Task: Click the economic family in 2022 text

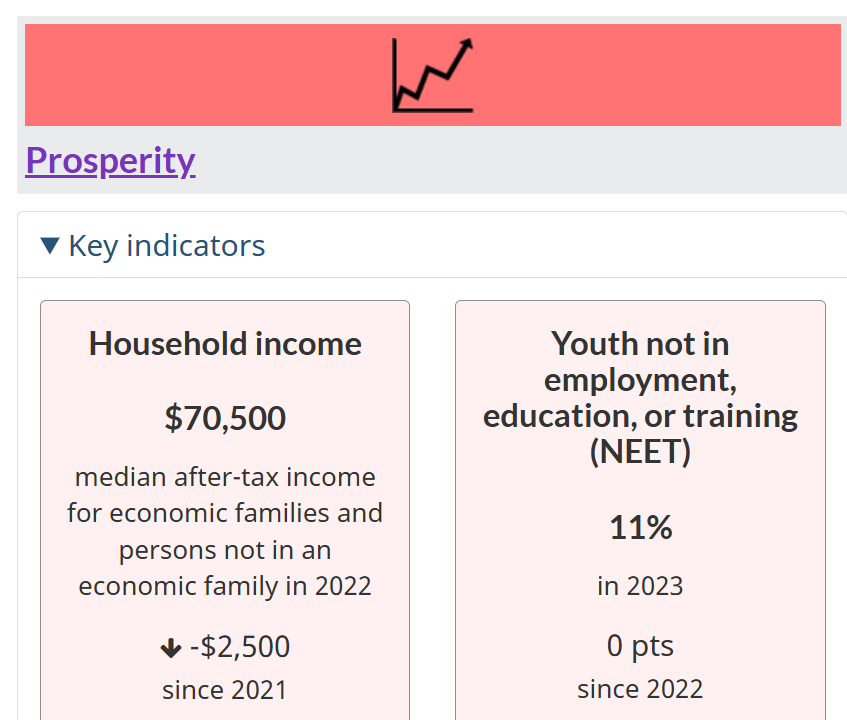Action: pyautogui.click(x=225, y=586)
